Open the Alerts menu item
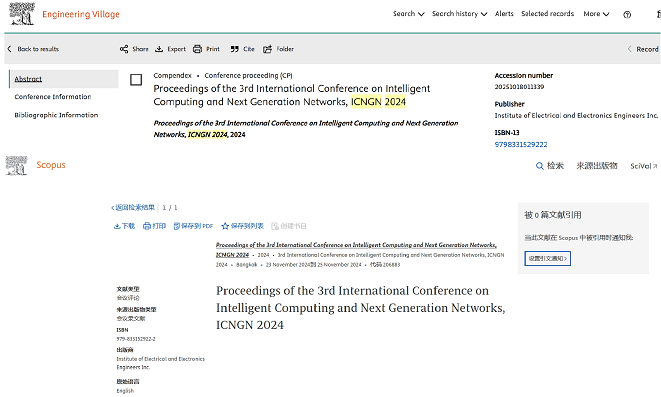Viewport: 661px width, 397px height. click(504, 14)
